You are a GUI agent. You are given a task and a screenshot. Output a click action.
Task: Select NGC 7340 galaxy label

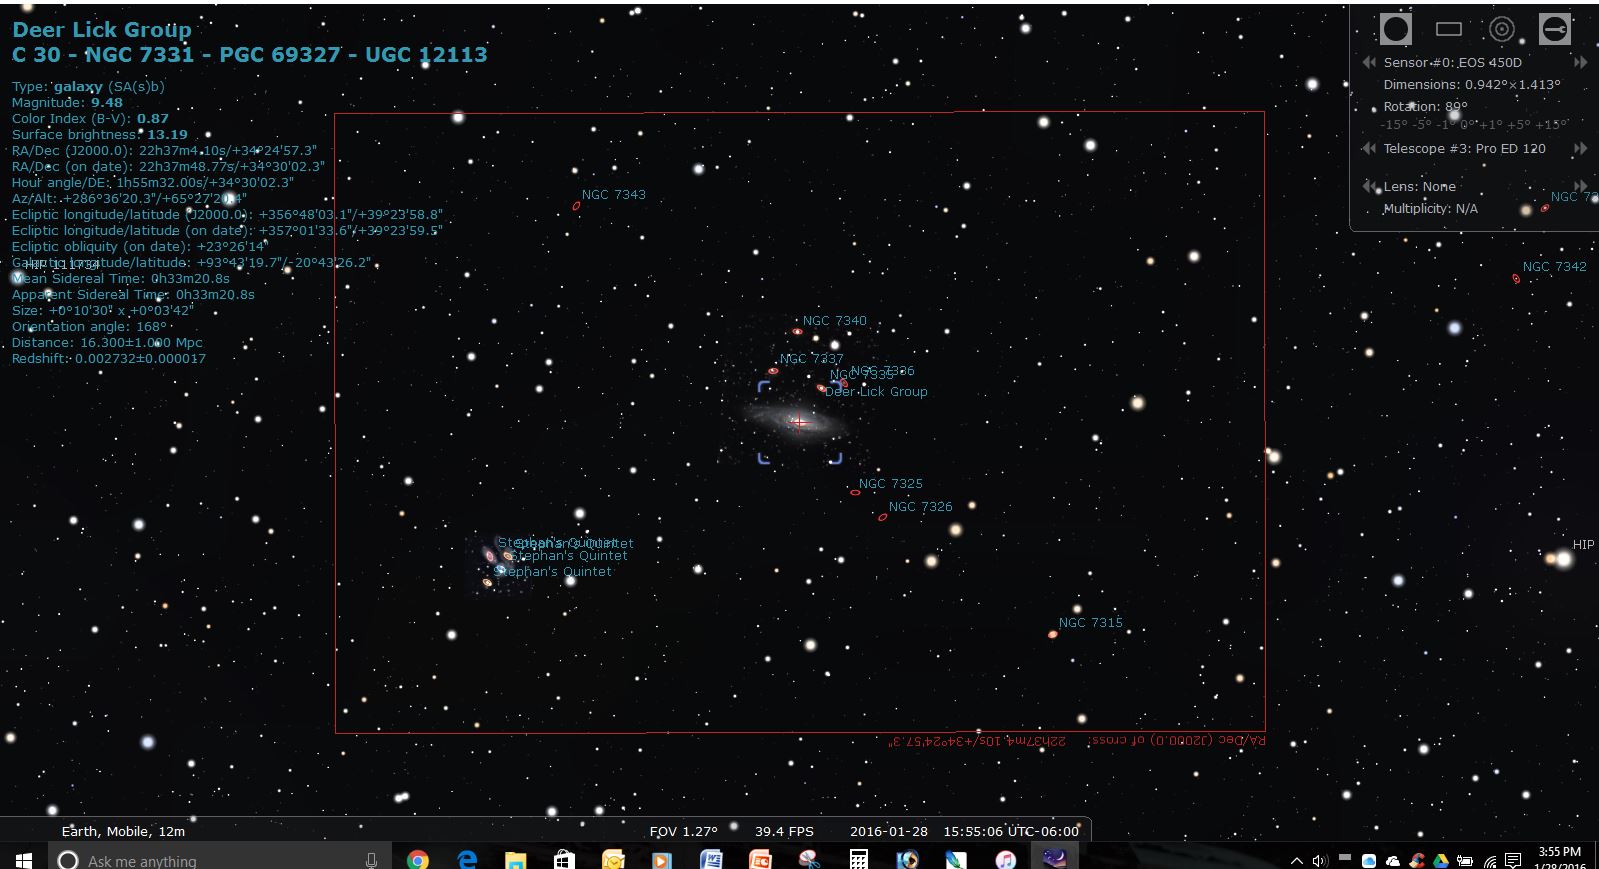(835, 321)
